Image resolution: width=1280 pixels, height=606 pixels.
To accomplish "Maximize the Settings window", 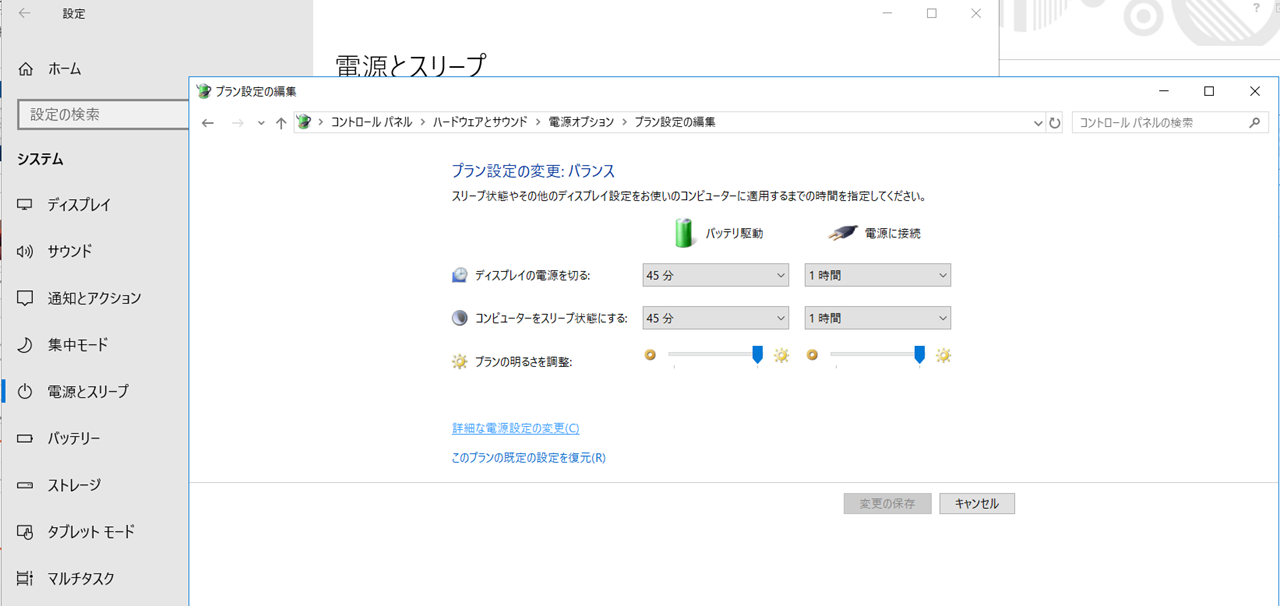I will [x=931, y=14].
